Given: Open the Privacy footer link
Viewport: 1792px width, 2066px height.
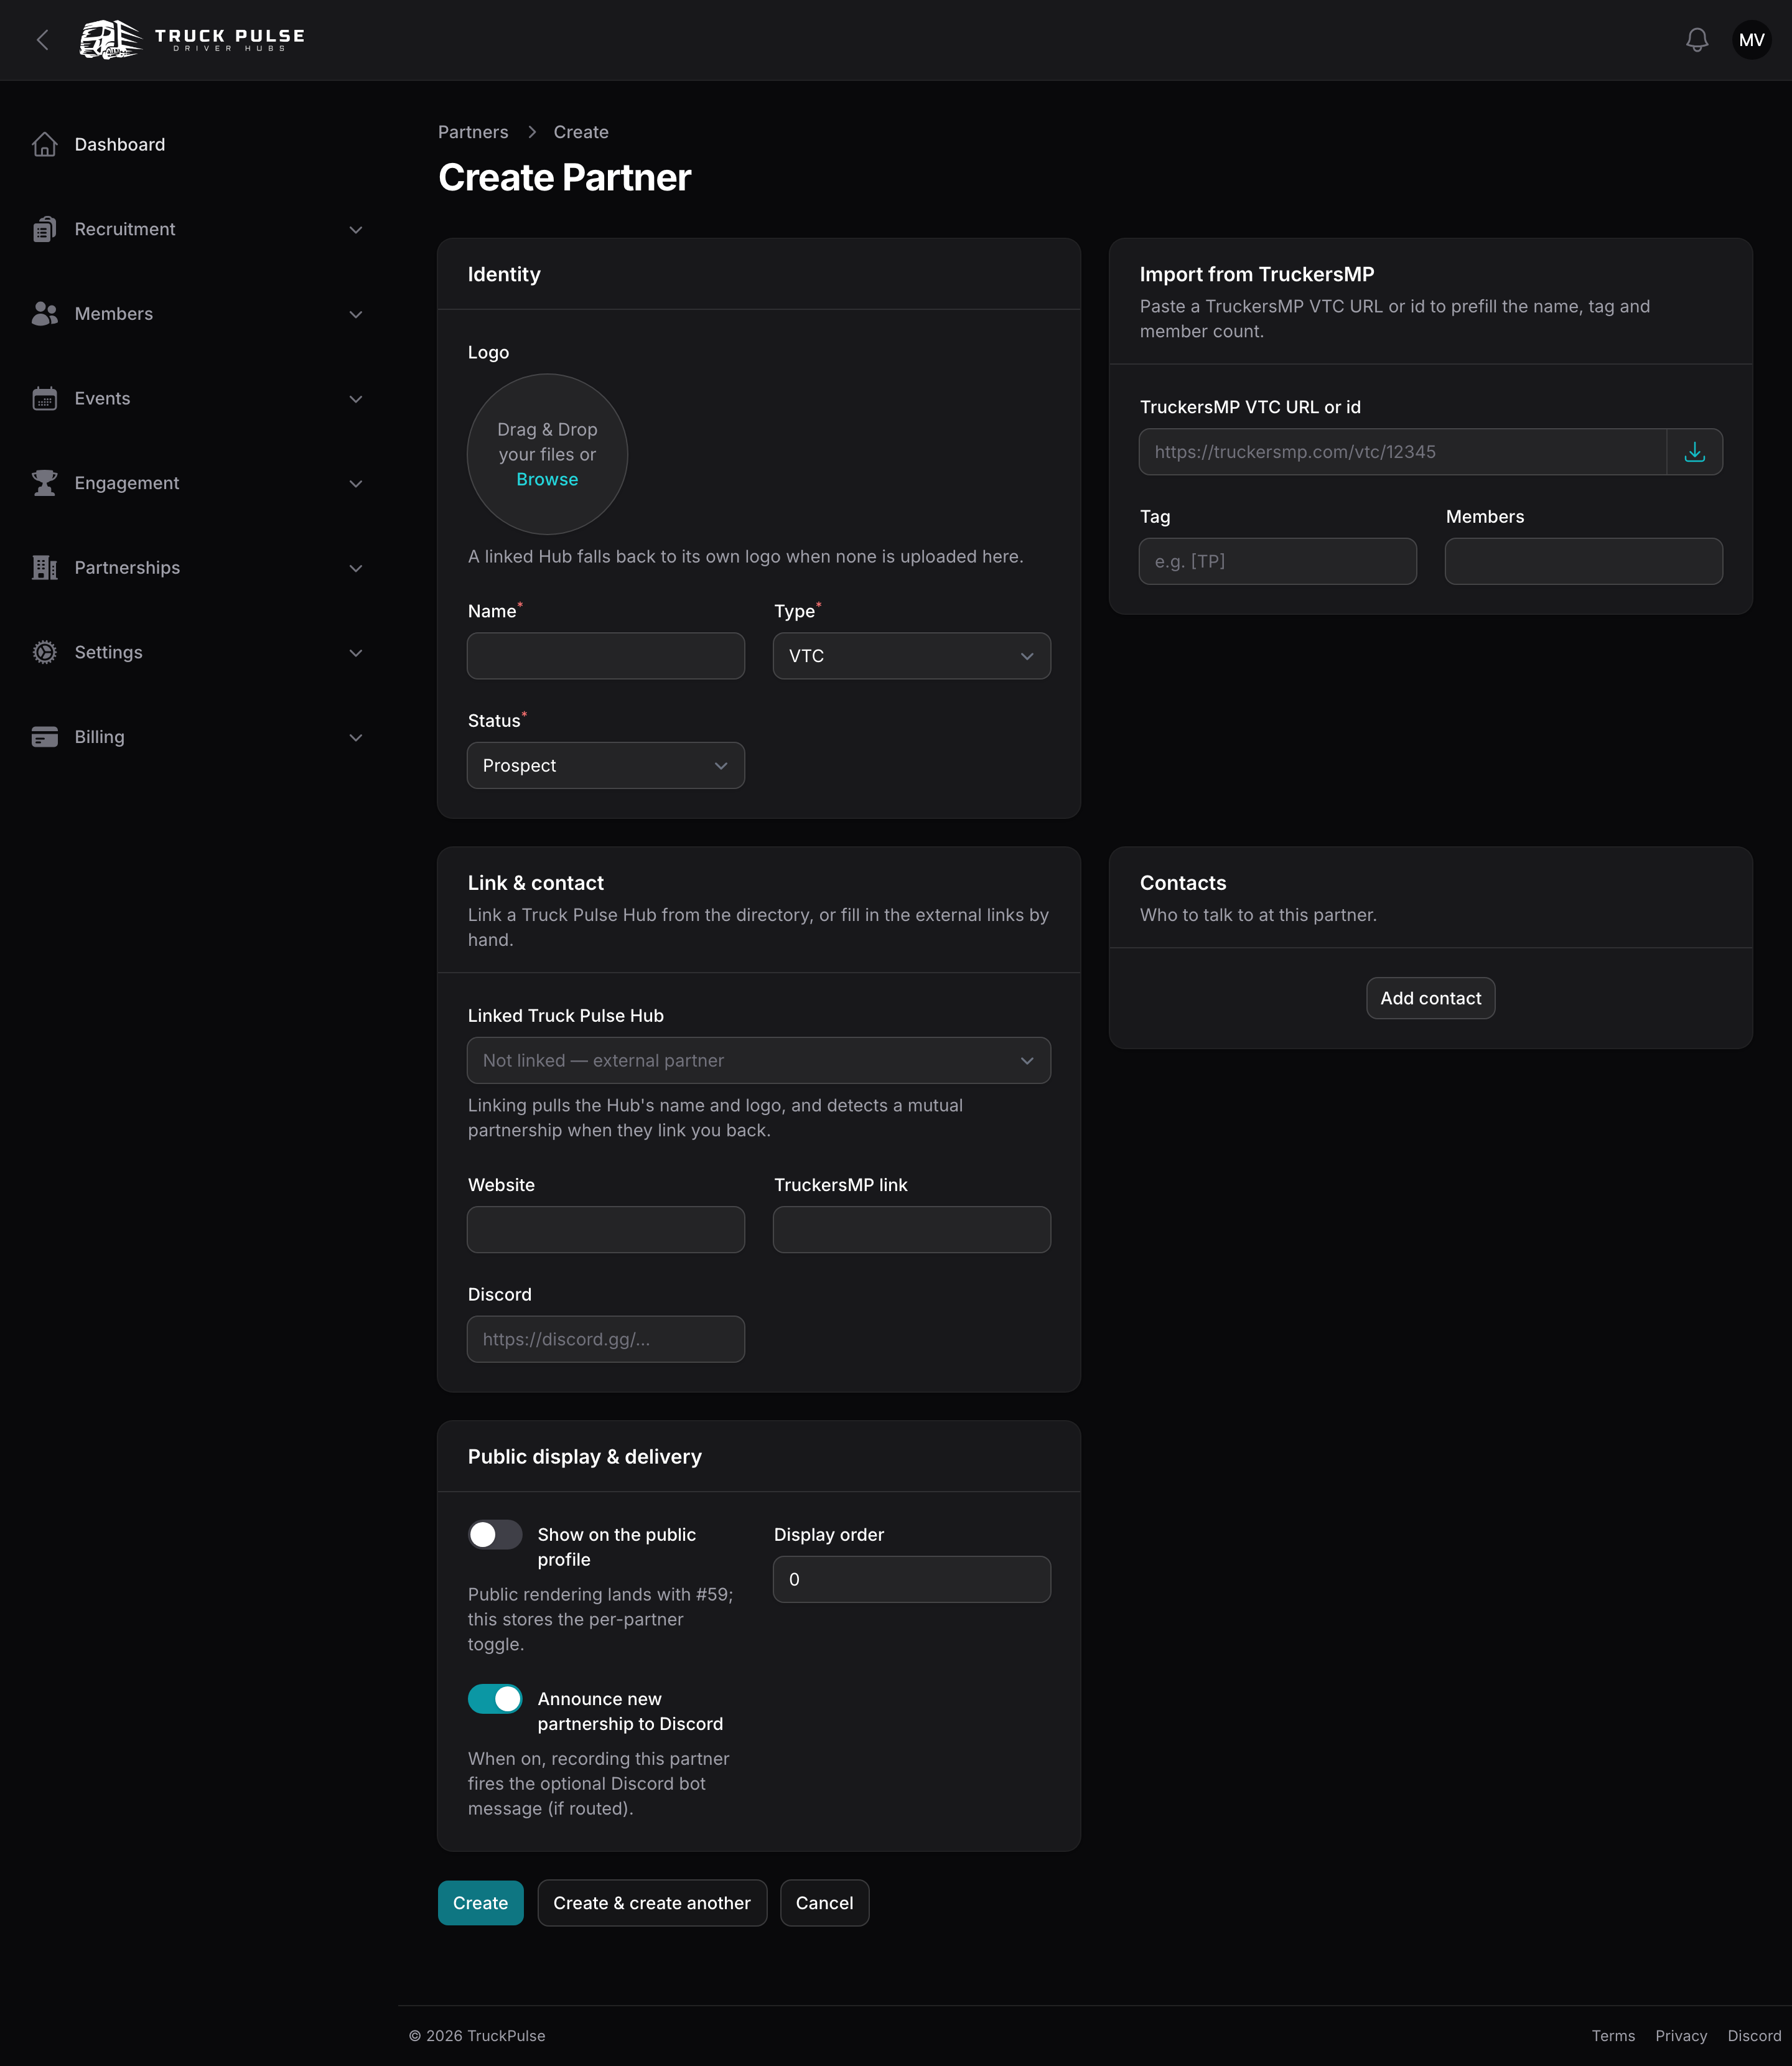Looking at the screenshot, I should pyautogui.click(x=1681, y=2036).
